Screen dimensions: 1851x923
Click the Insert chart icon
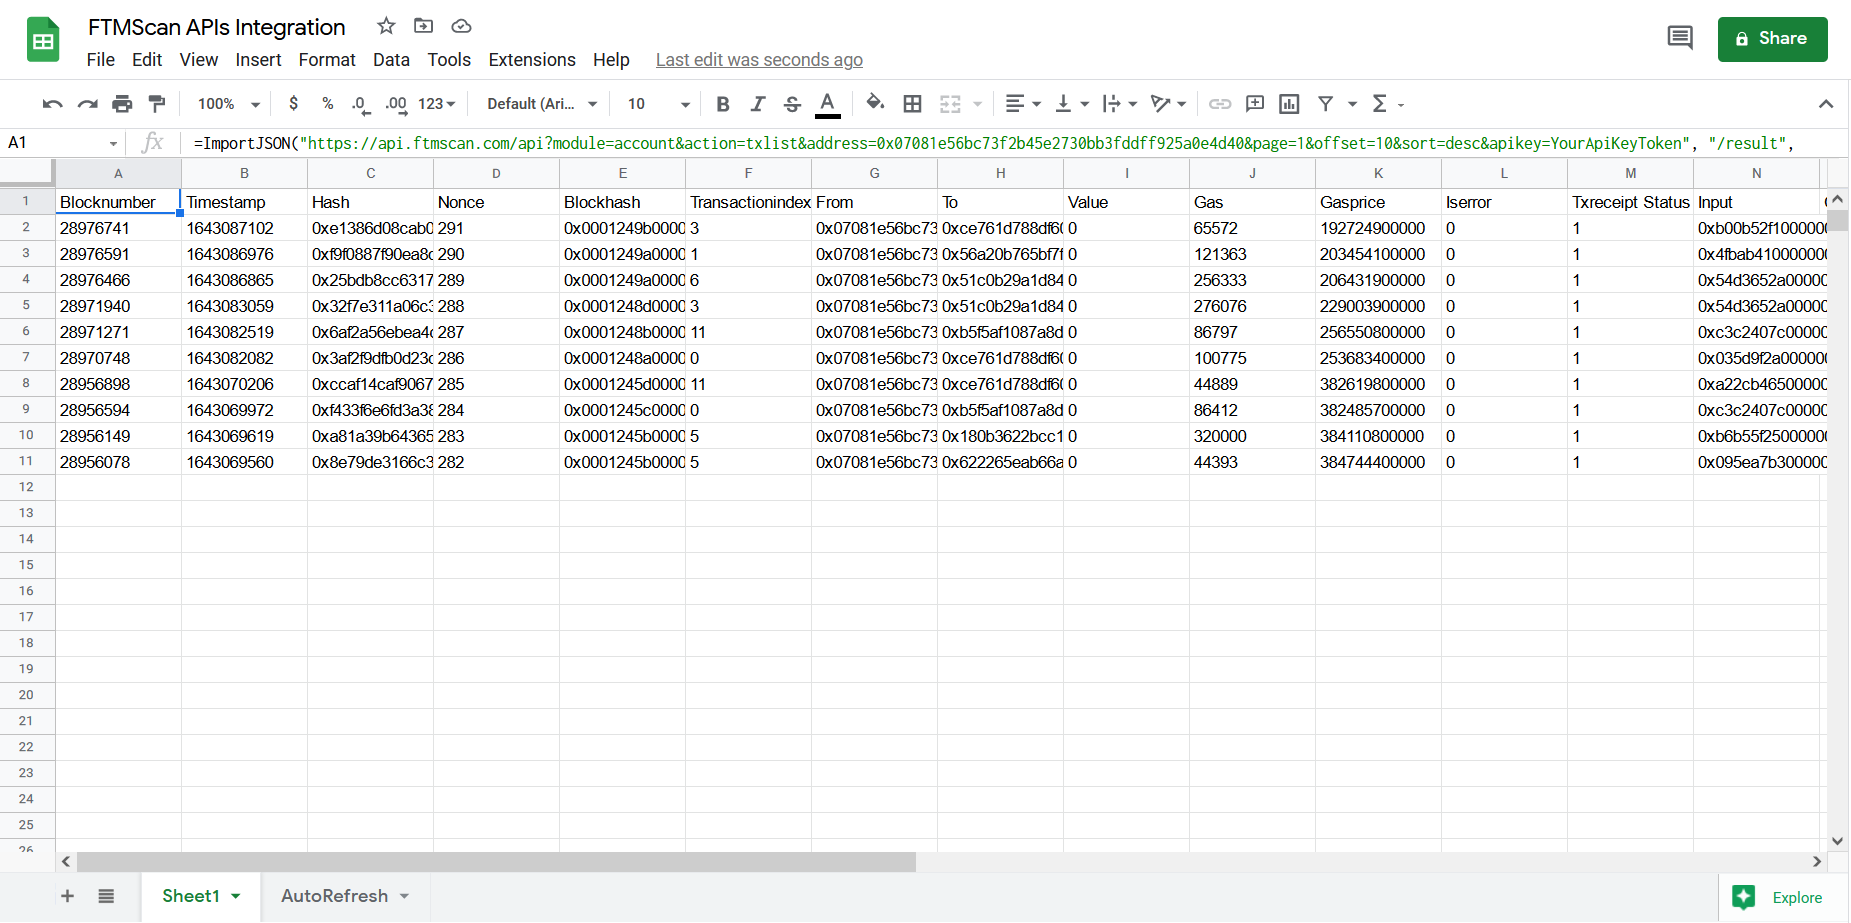click(x=1289, y=104)
